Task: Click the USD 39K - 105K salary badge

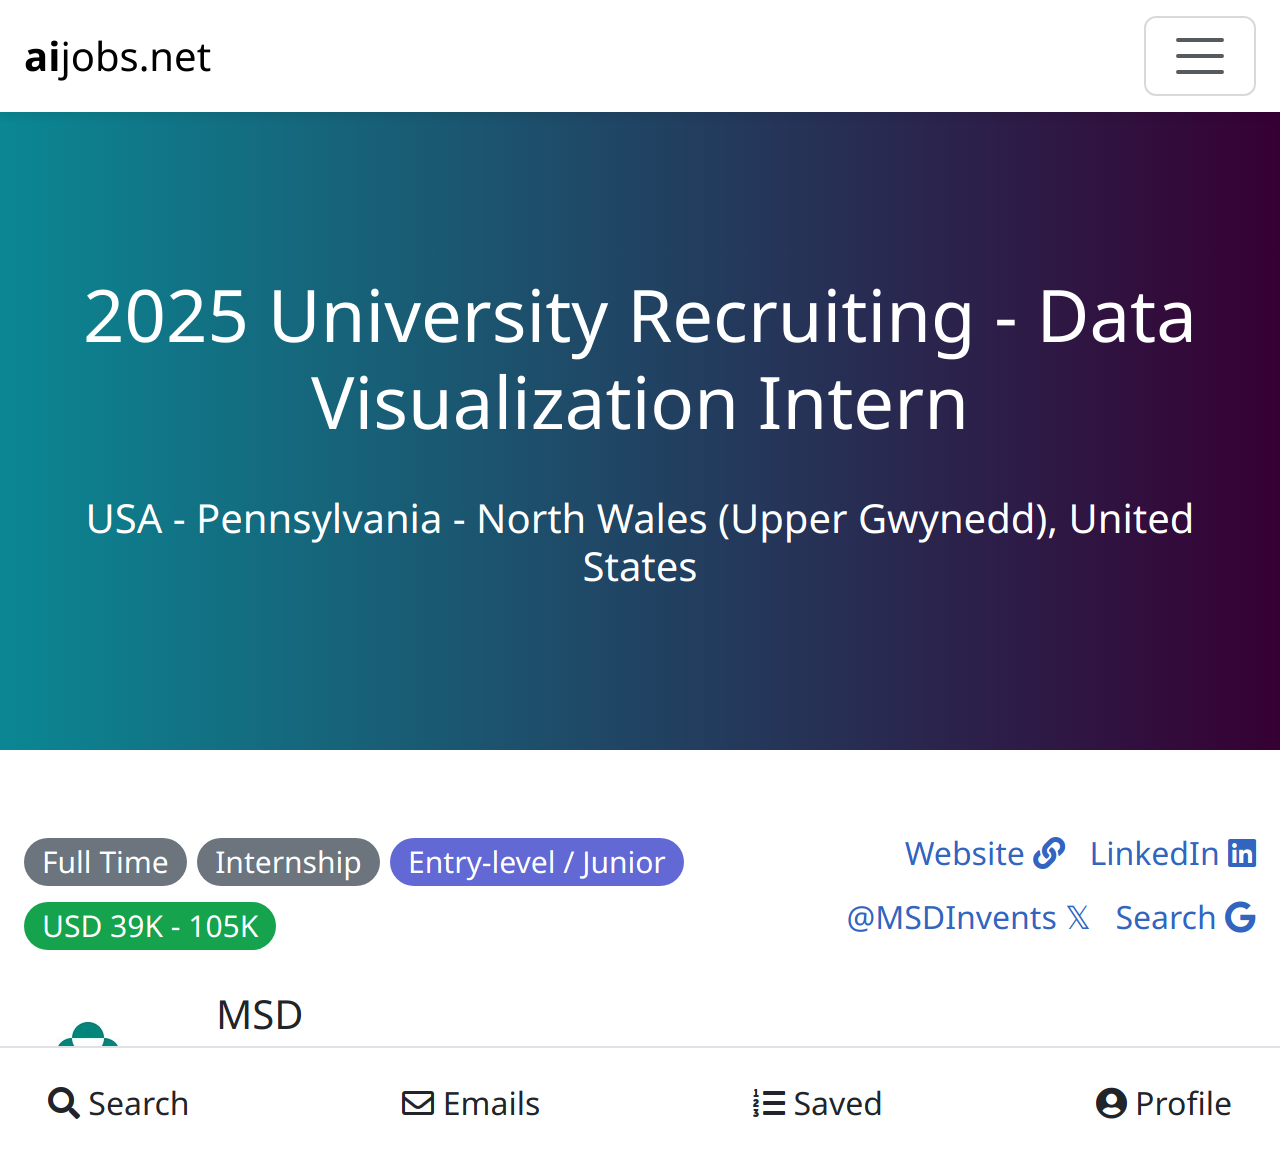Action: coord(150,926)
